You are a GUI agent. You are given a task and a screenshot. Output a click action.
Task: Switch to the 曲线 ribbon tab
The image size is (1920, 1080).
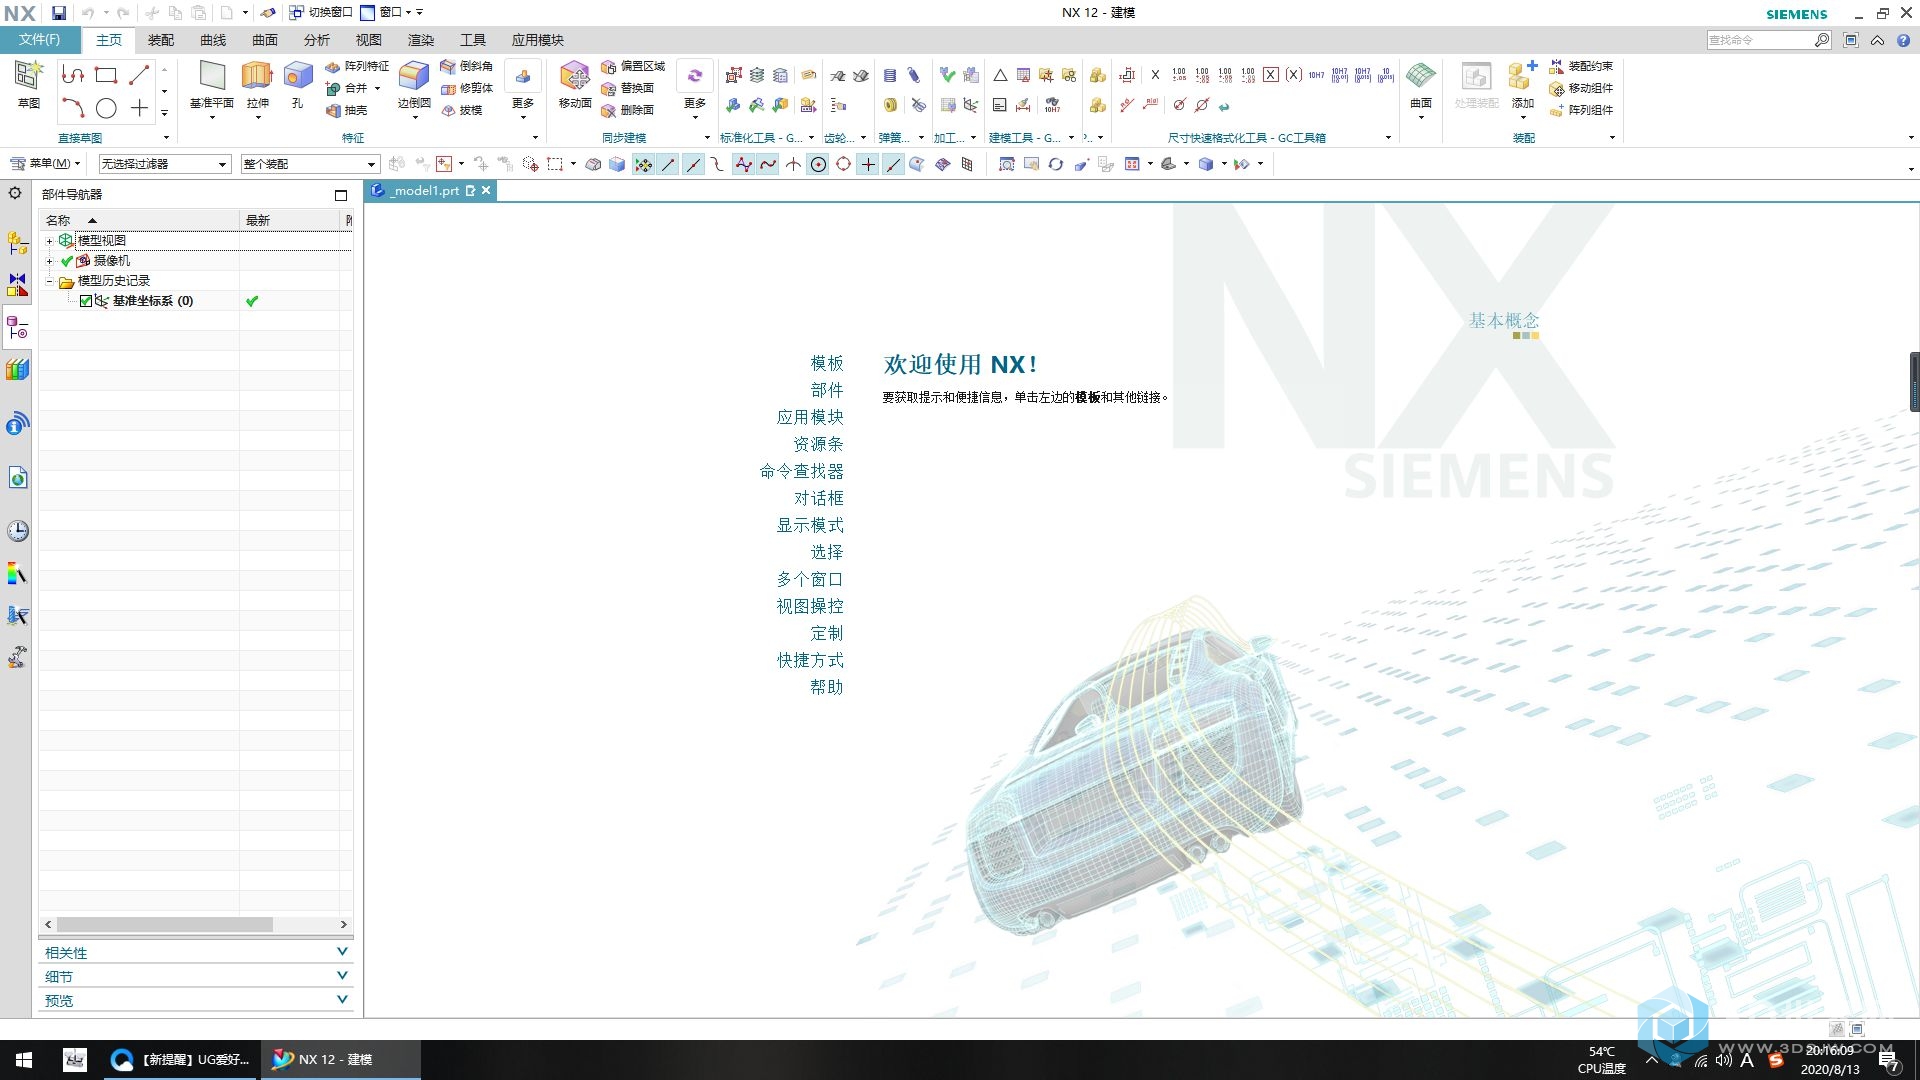click(213, 40)
